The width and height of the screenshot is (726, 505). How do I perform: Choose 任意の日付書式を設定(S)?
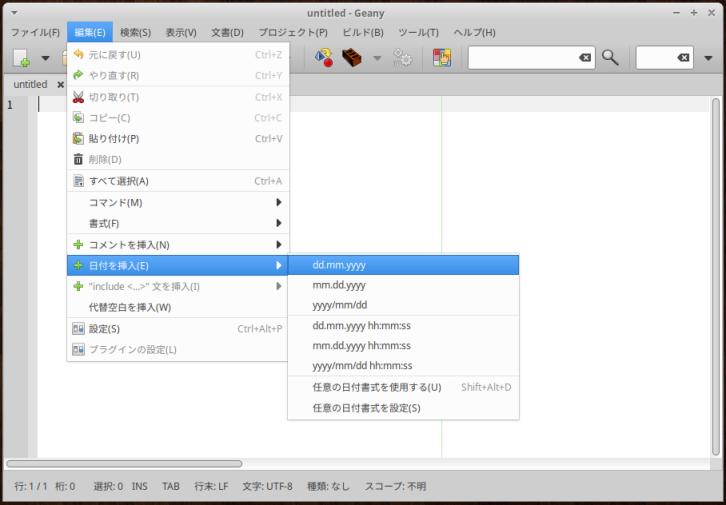(x=403, y=408)
